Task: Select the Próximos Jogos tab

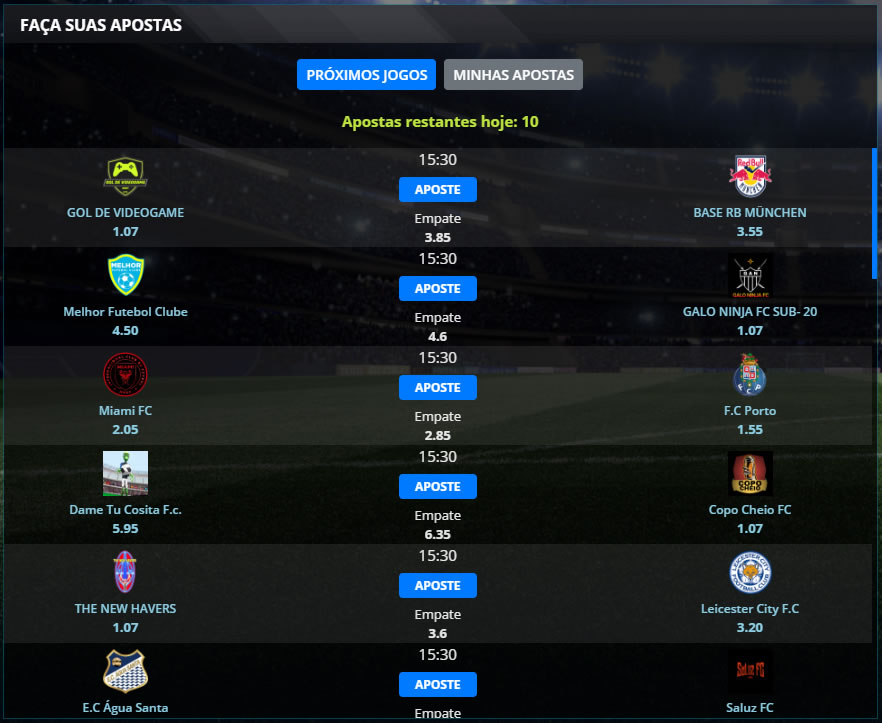Action: pos(366,75)
